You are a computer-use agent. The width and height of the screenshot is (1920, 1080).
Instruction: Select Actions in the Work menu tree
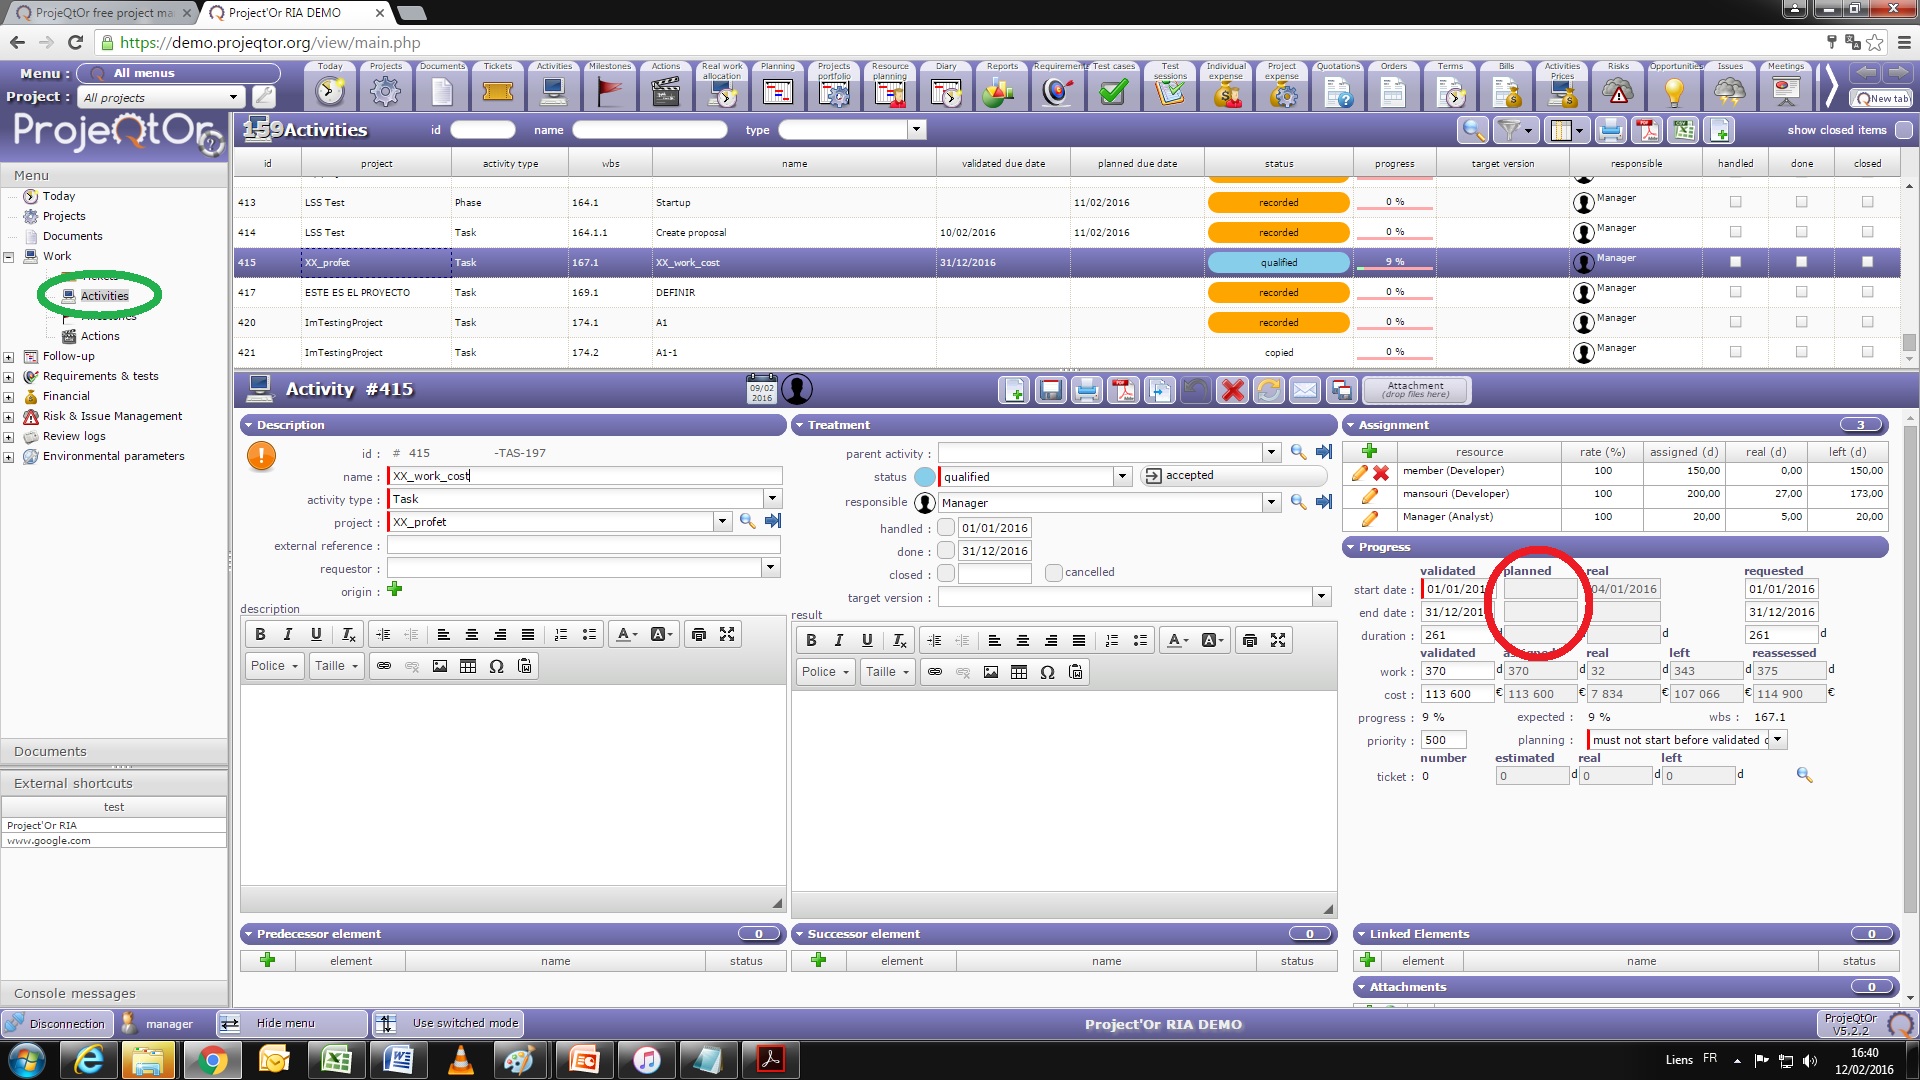tap(100, 336)
